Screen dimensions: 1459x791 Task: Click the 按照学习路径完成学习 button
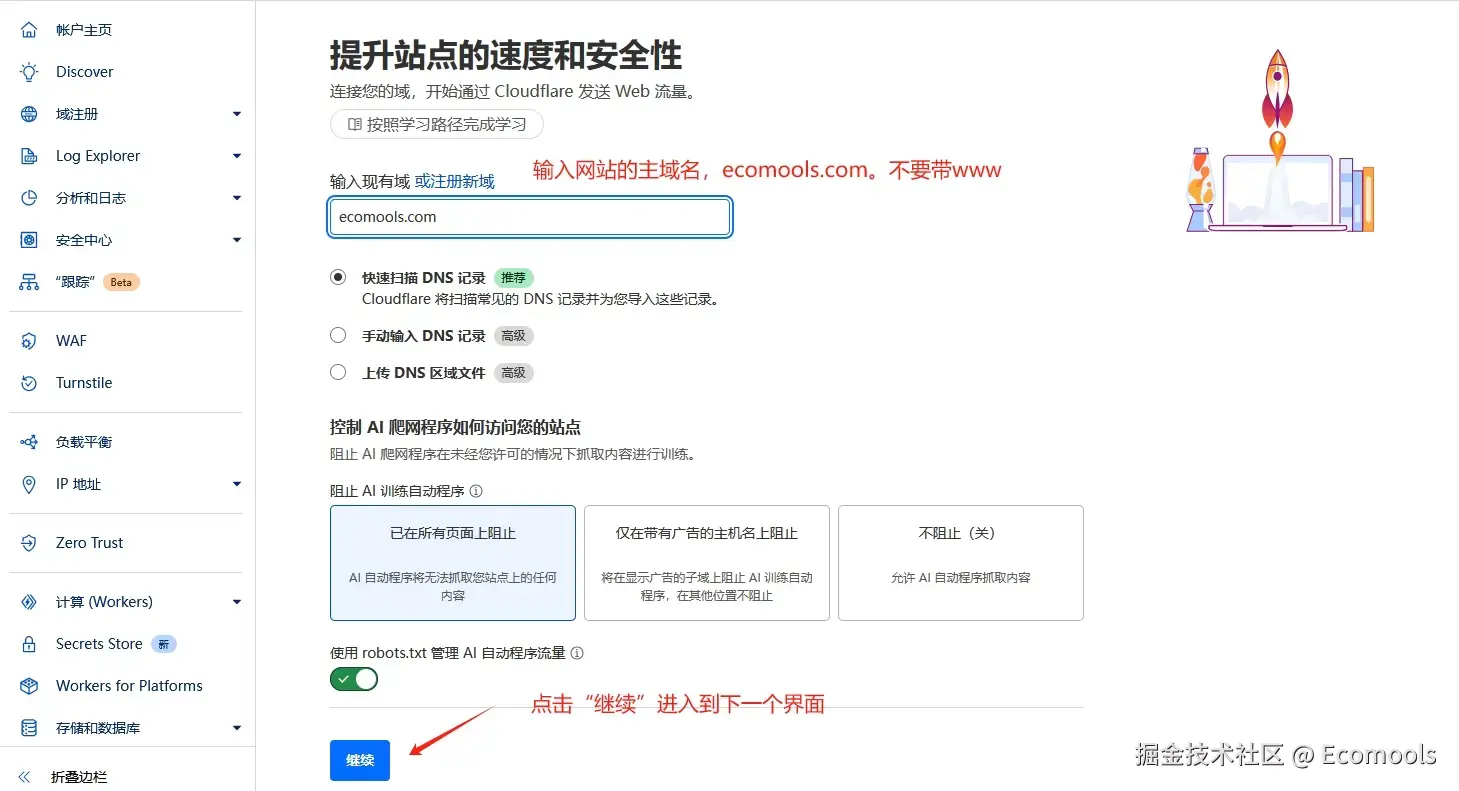coord(437,125)
